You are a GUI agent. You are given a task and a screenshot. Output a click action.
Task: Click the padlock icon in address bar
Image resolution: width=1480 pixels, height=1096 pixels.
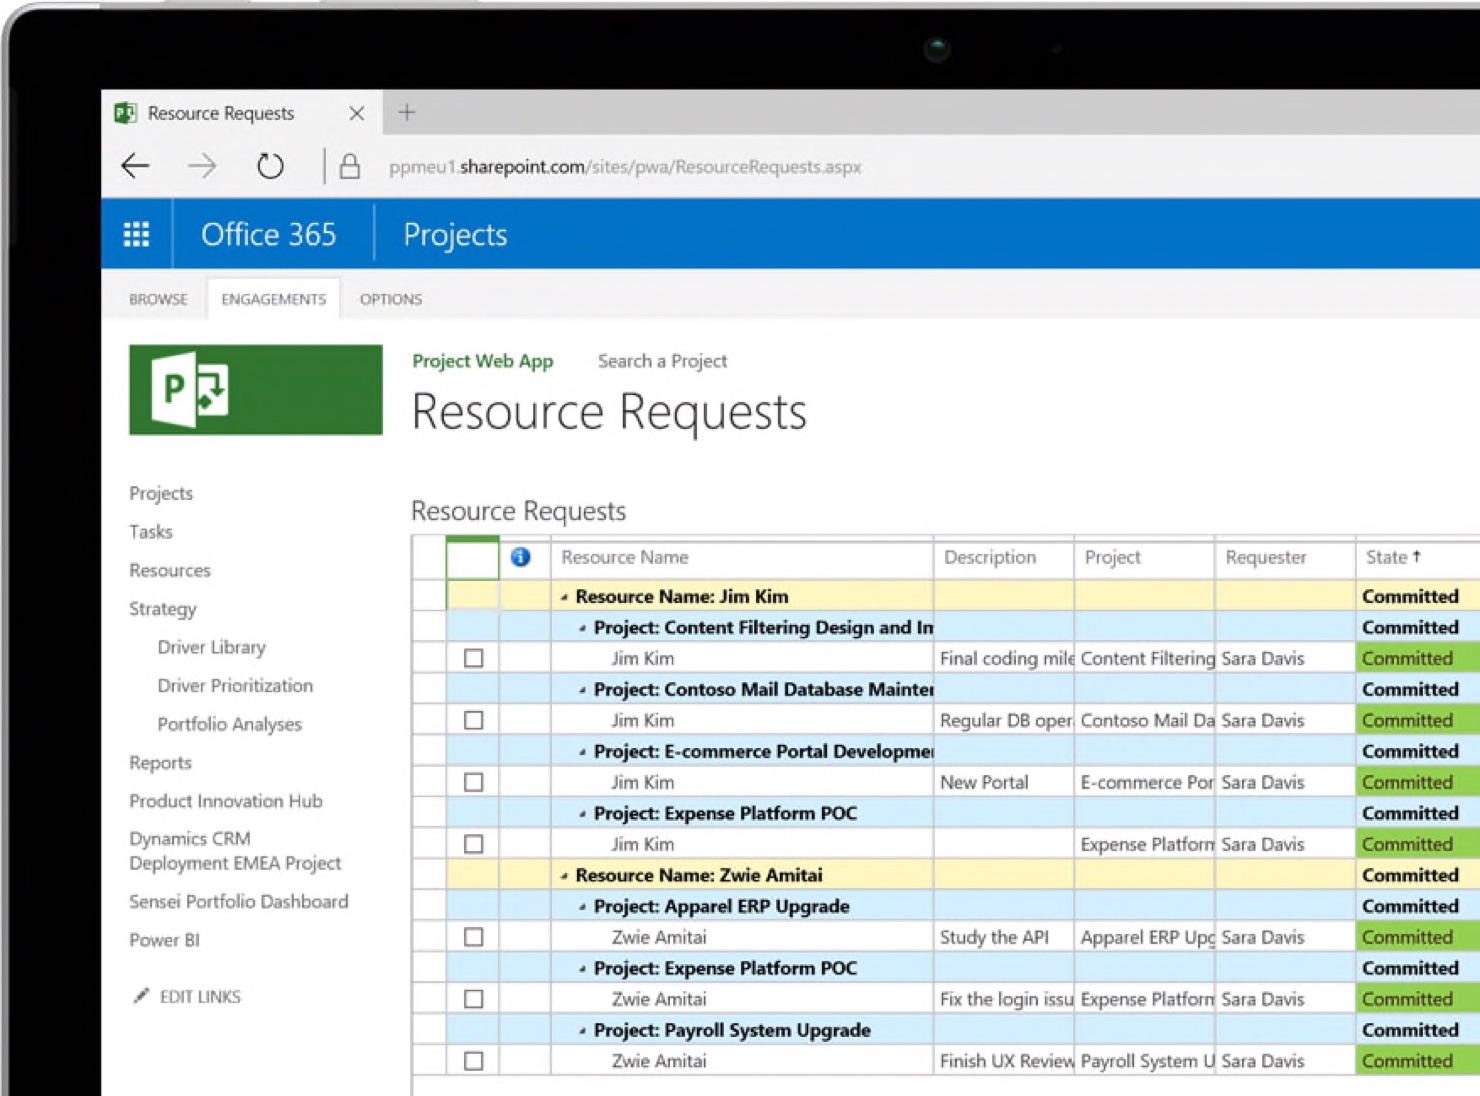[350, 165]
